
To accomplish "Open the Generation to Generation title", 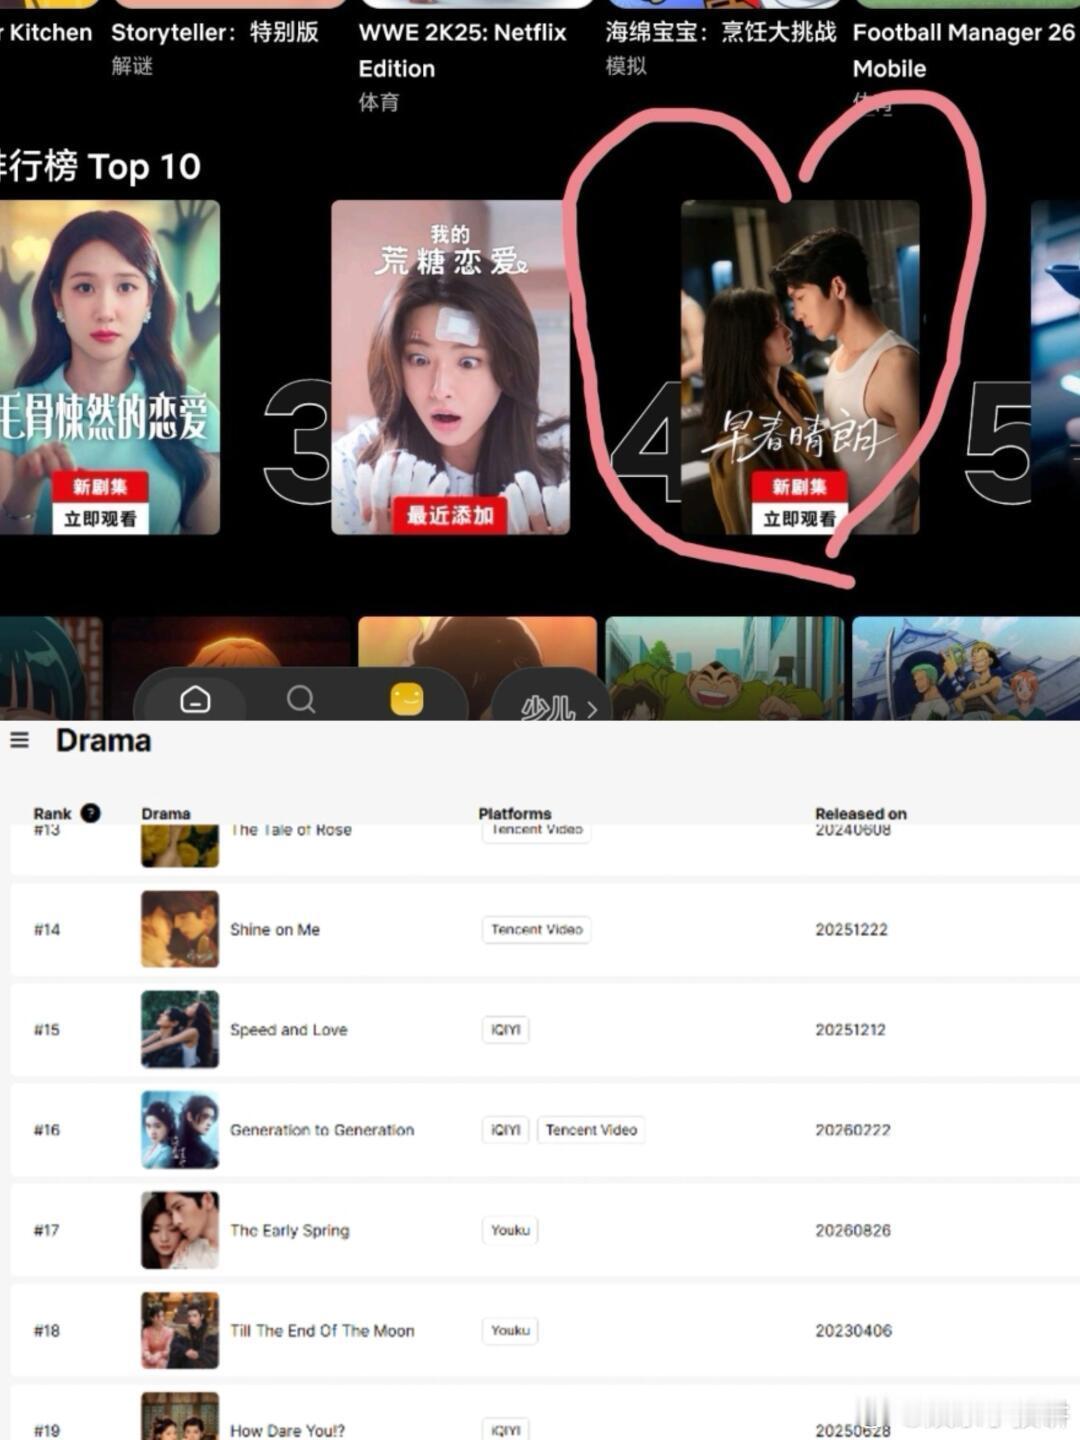I will pos(322,1130).
